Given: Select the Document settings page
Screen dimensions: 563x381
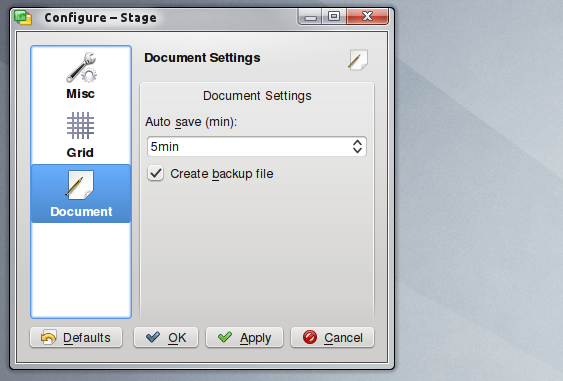Looking at the screenshot, I should [x=81, y=194].
